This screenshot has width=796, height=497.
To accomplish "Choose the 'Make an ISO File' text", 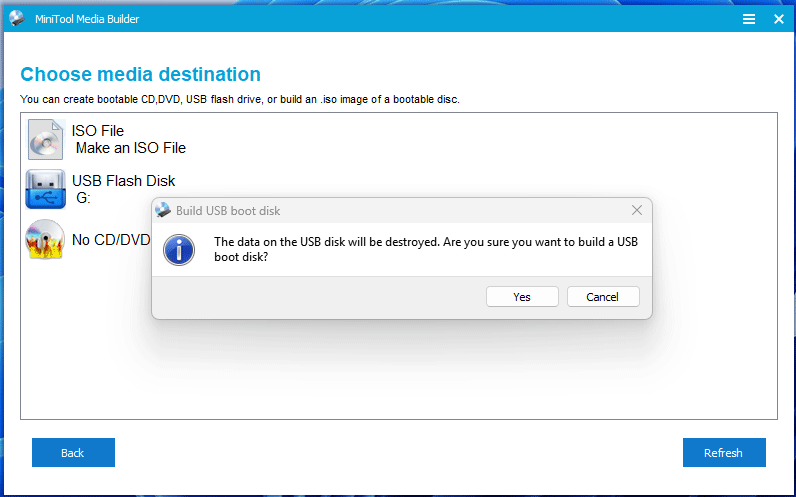I will tap(131, 148).
